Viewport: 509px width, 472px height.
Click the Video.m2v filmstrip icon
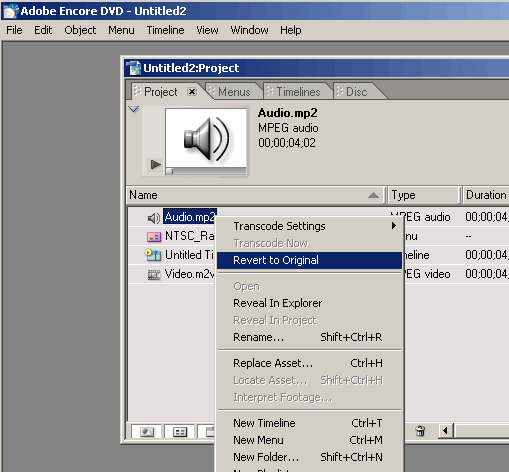pos(154,275)
